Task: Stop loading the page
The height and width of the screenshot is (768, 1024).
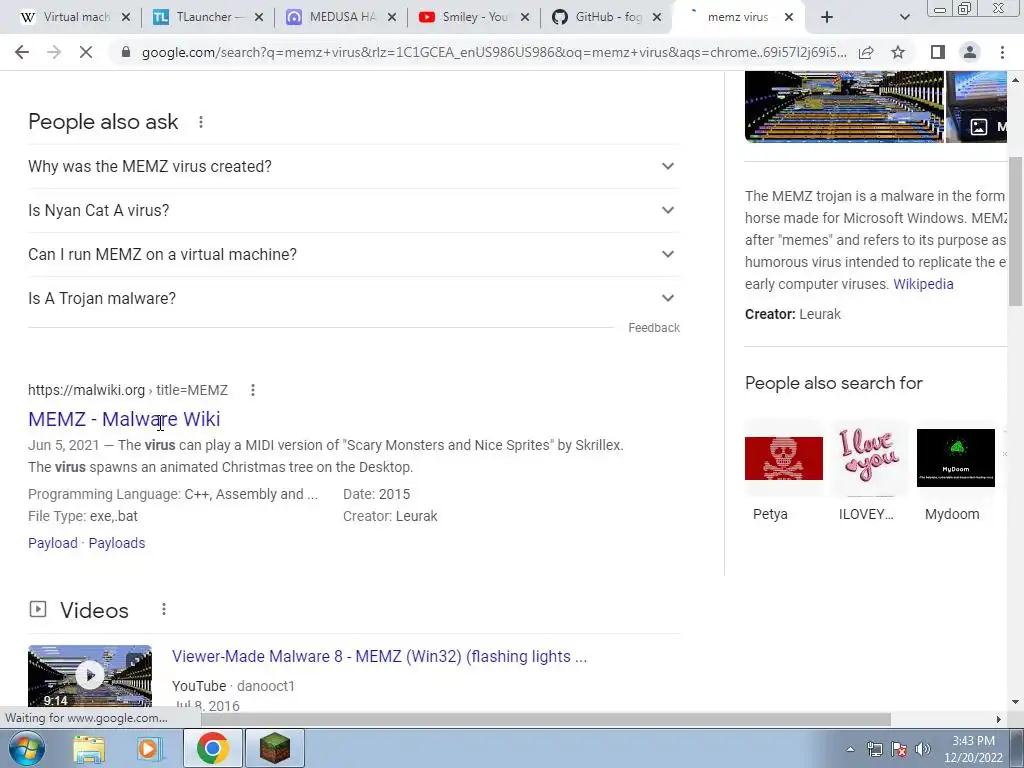Action: (x=86, y=52)
